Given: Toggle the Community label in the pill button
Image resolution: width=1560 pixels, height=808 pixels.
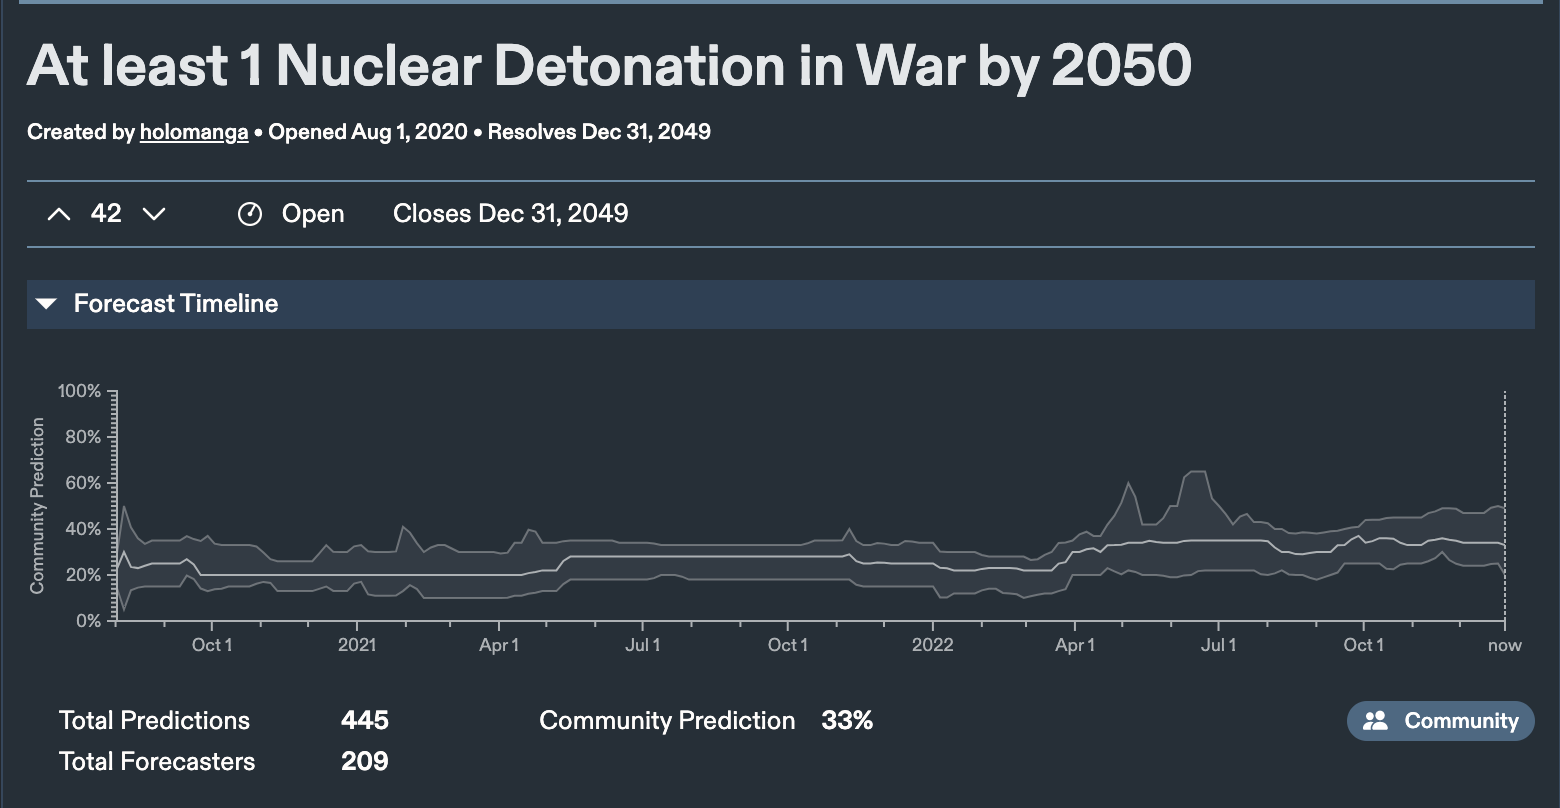Looking at the screenshot, I should point(1461,721).
